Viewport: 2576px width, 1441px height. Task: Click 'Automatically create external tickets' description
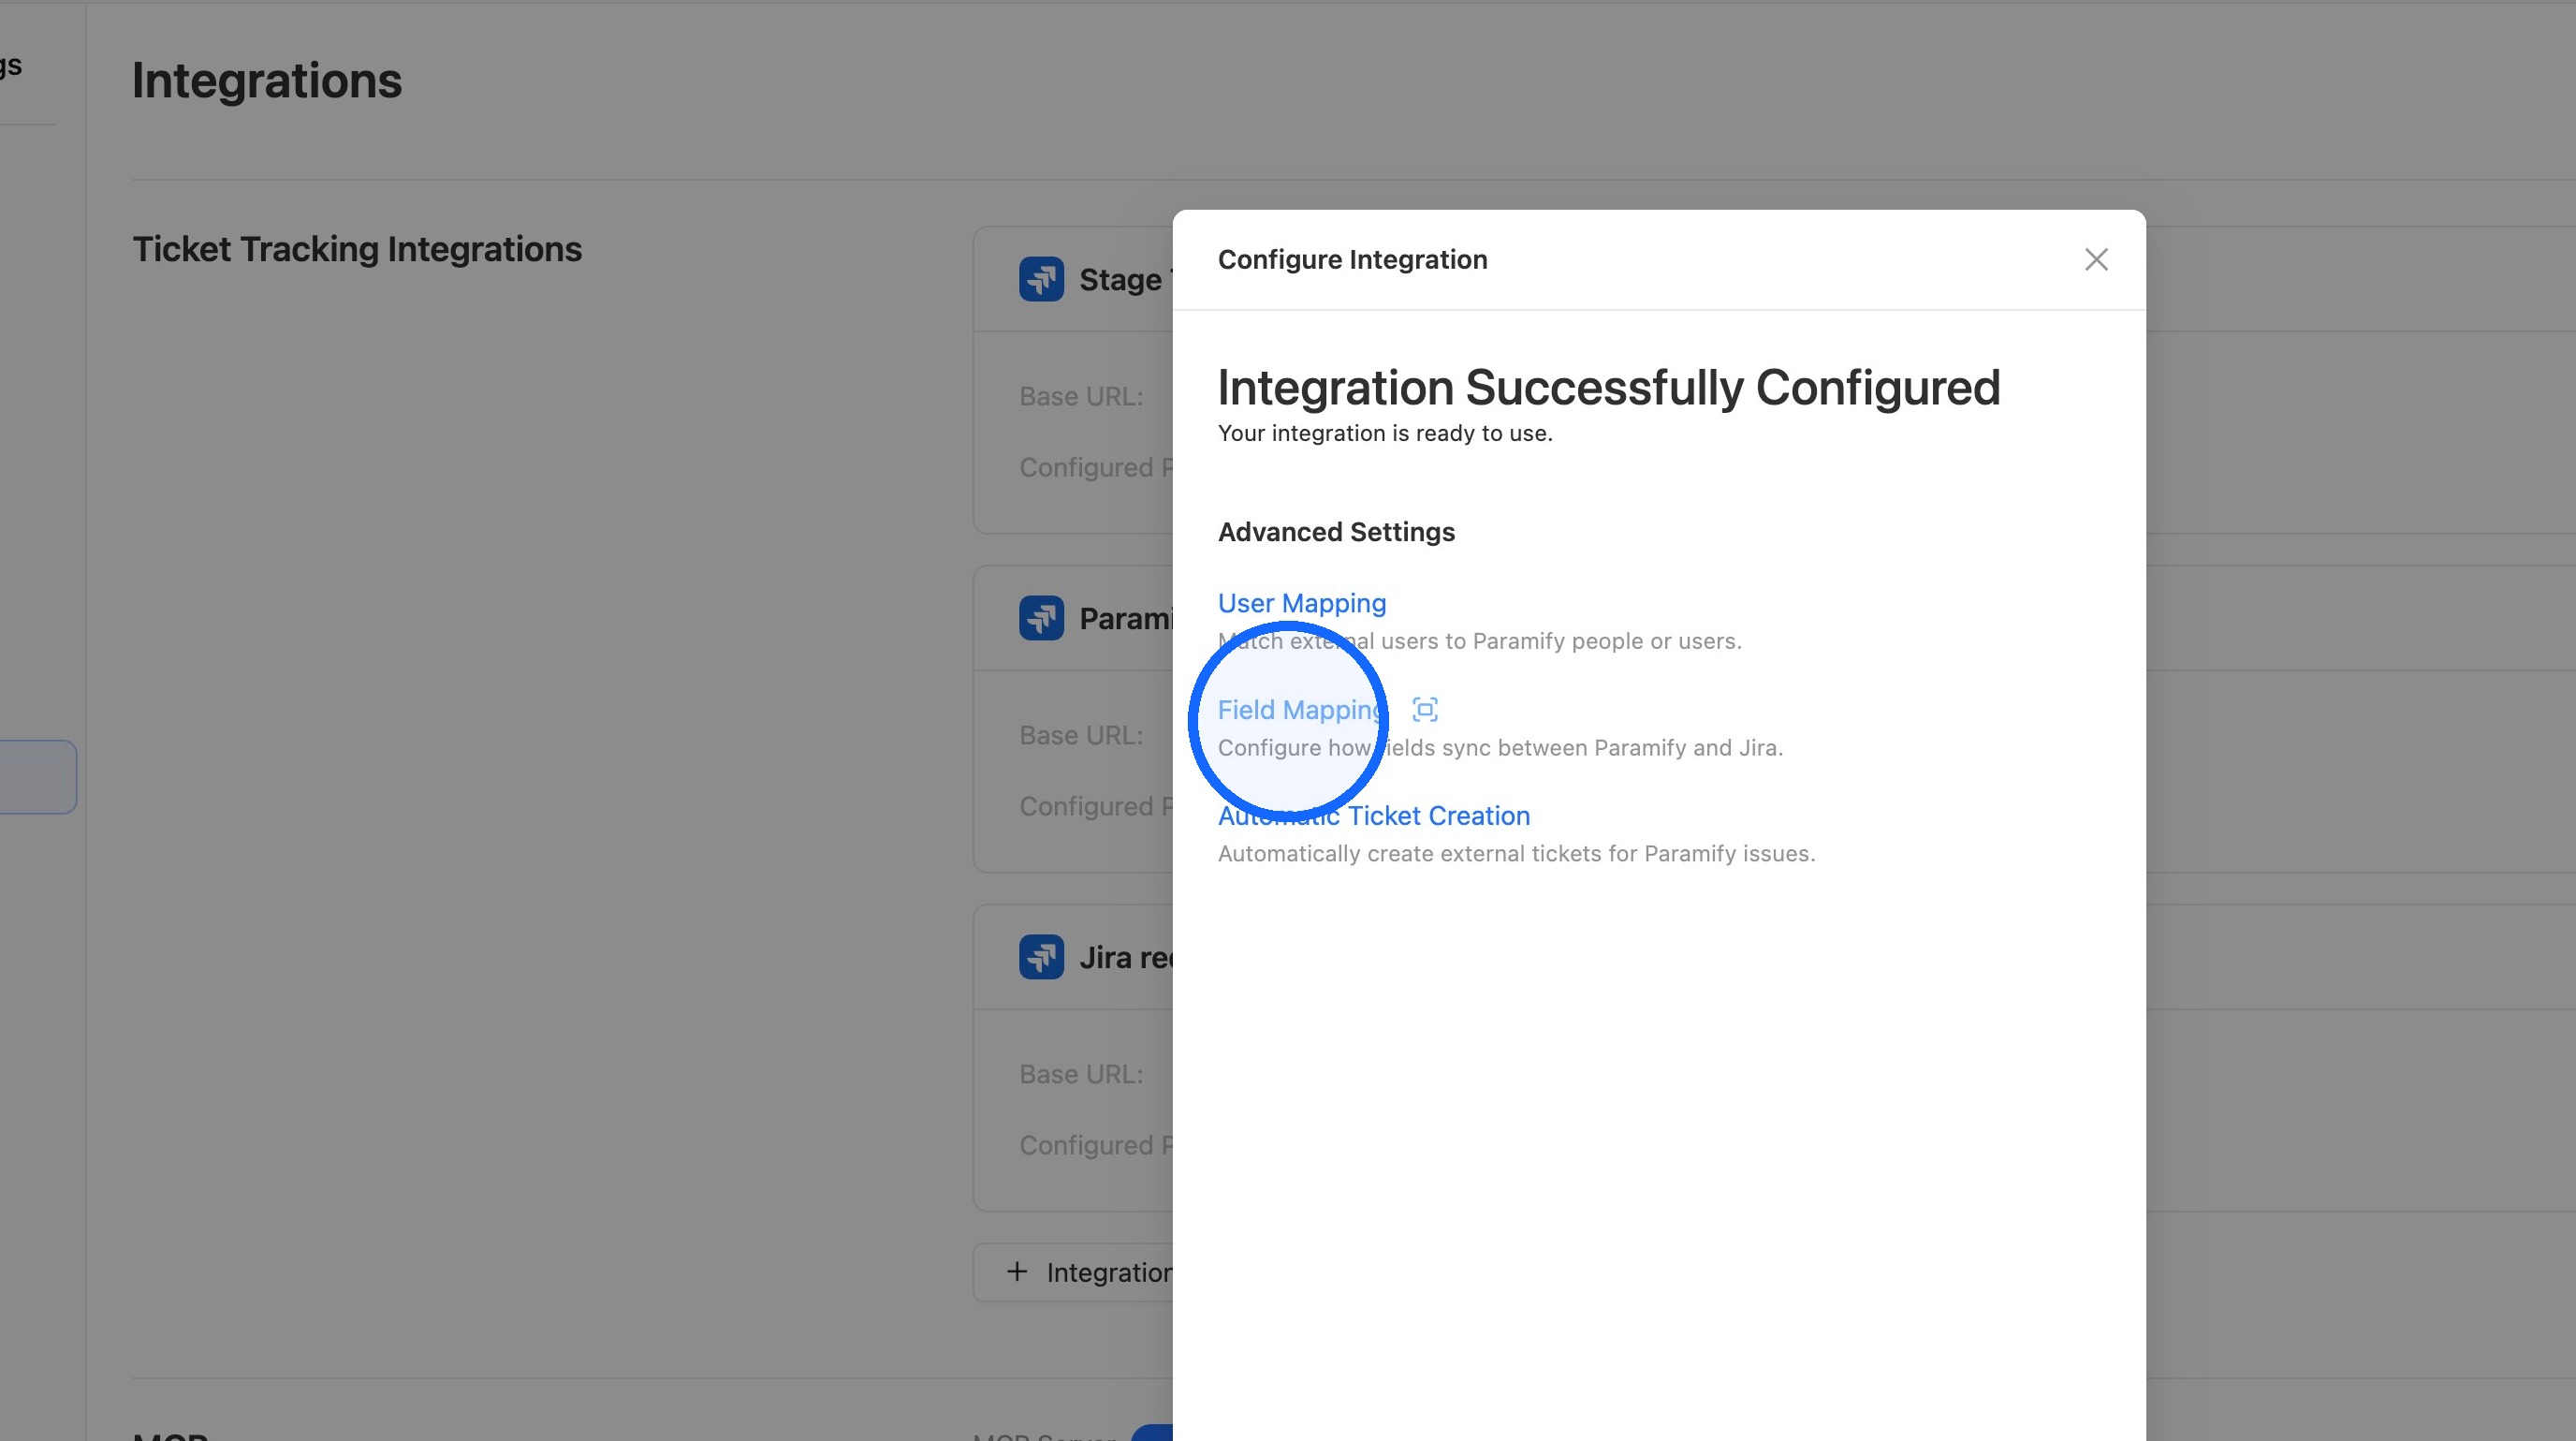click(1516, 854)
